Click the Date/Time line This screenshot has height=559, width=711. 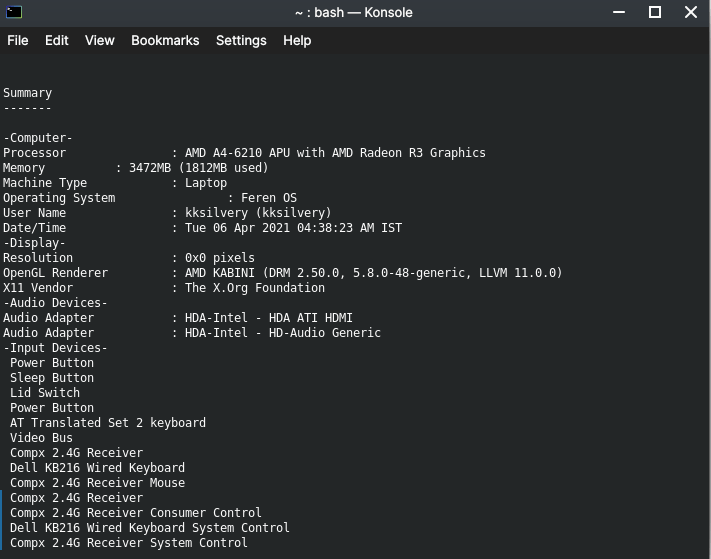point(203,228)
